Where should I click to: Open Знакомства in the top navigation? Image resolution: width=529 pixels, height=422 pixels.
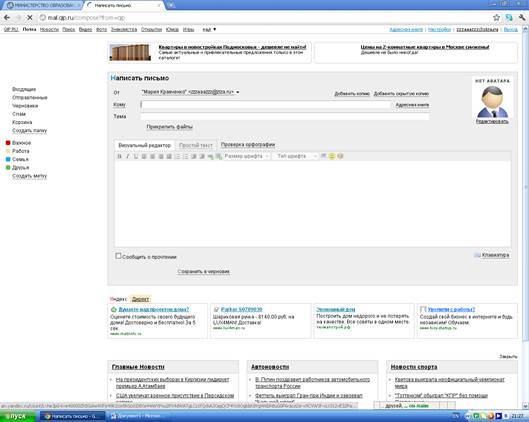(124, 30)
